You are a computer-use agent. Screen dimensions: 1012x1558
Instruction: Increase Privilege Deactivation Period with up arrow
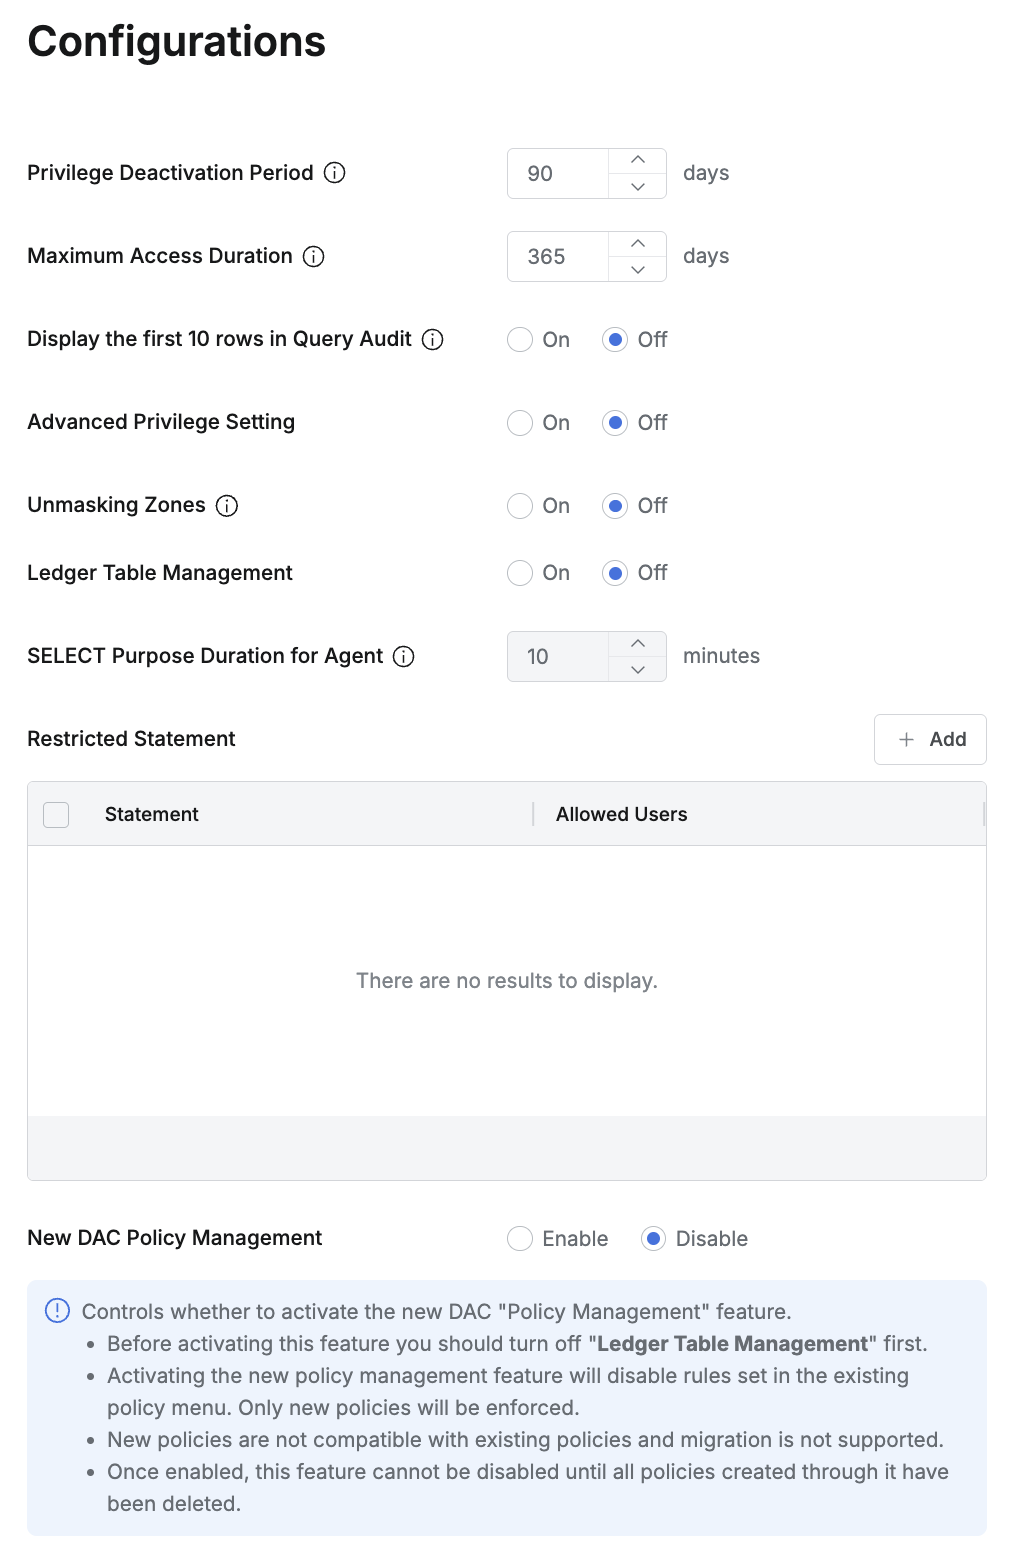(638, 161)
